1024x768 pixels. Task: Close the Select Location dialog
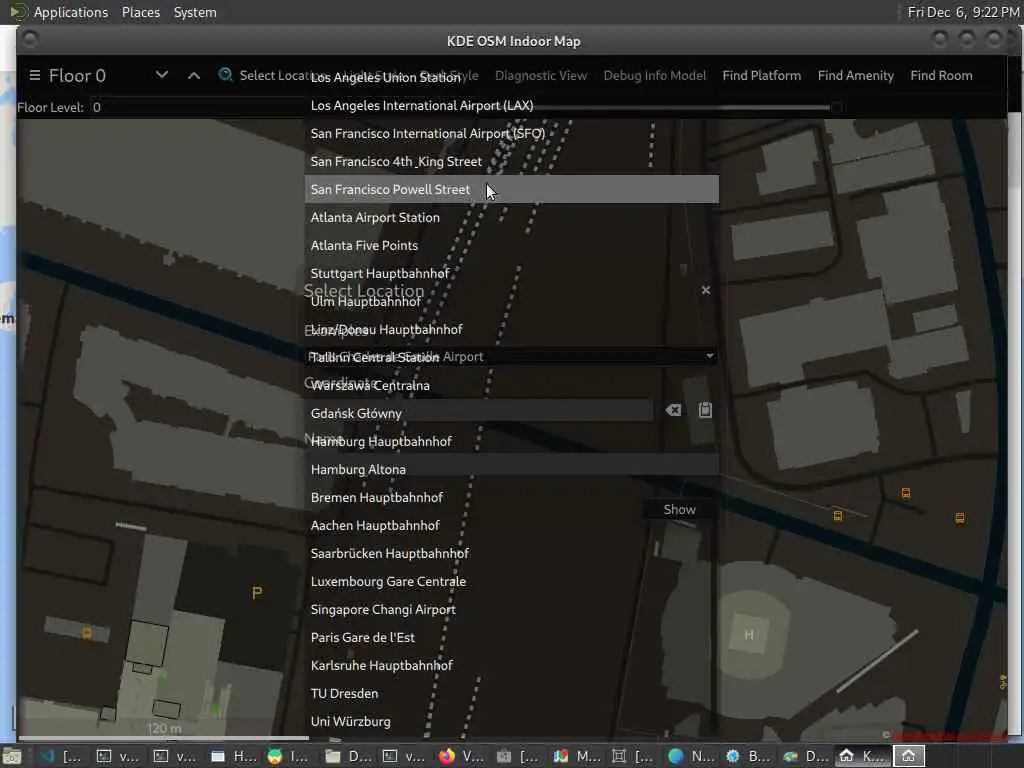click(706, 290)
